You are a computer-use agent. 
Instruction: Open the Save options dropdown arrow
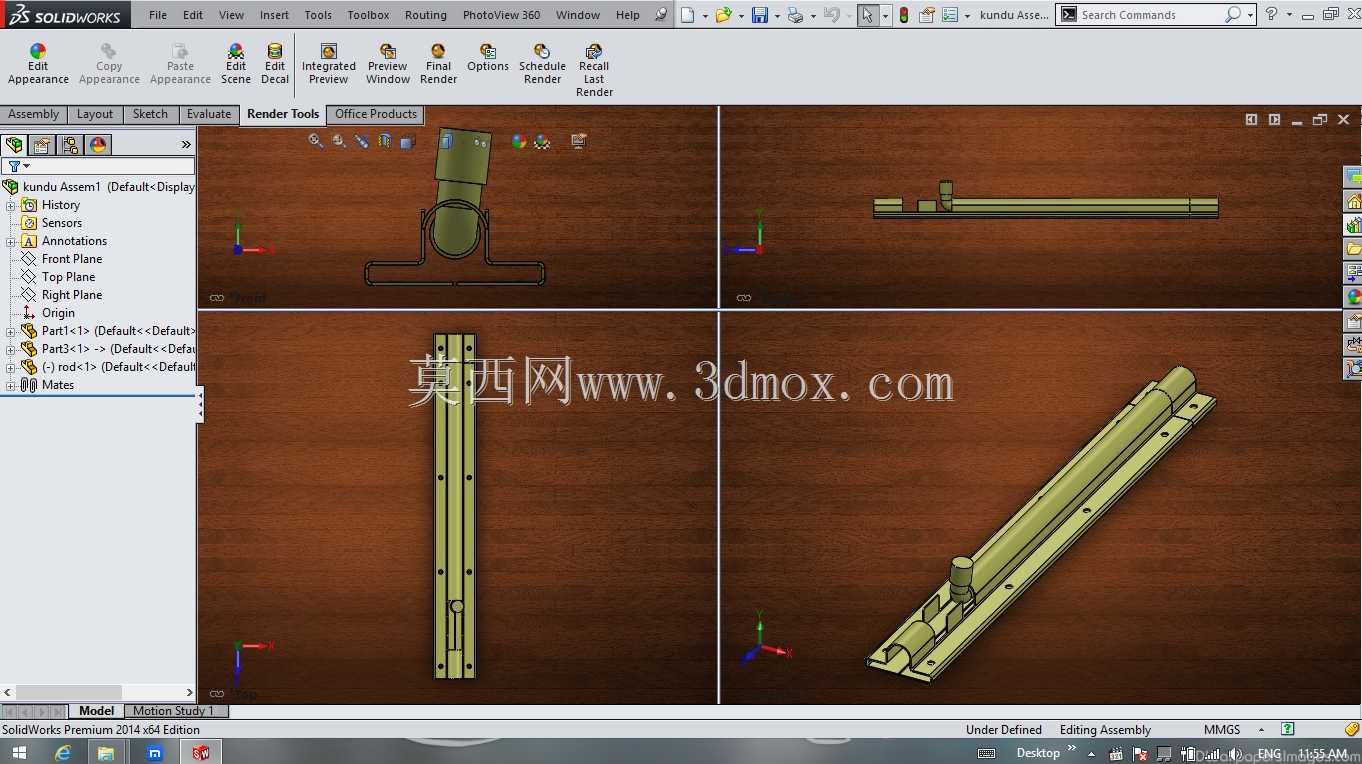tap(777, 15)
